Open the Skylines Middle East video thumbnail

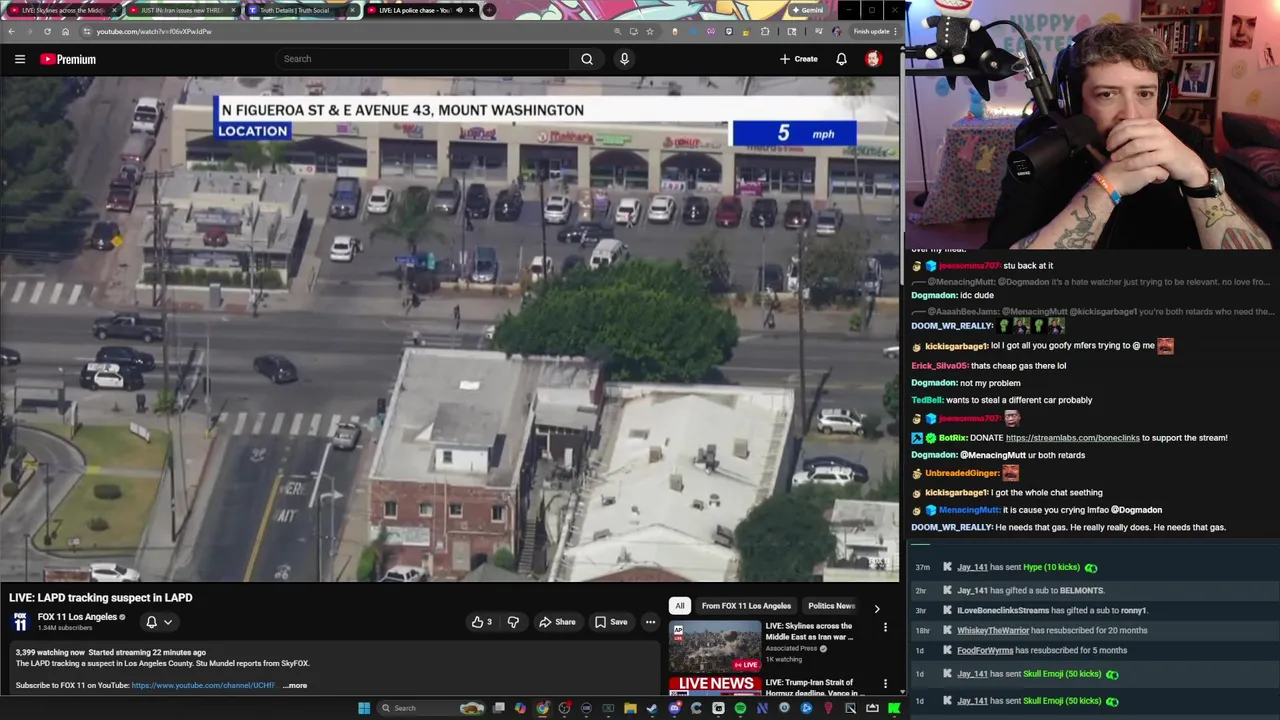pos(714,647)
